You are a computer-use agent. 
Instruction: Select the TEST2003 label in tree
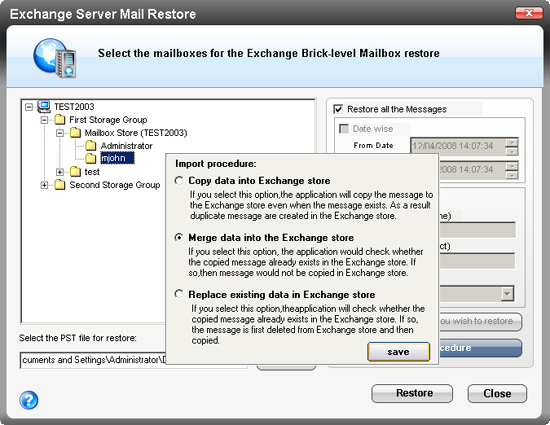(74, 107)
